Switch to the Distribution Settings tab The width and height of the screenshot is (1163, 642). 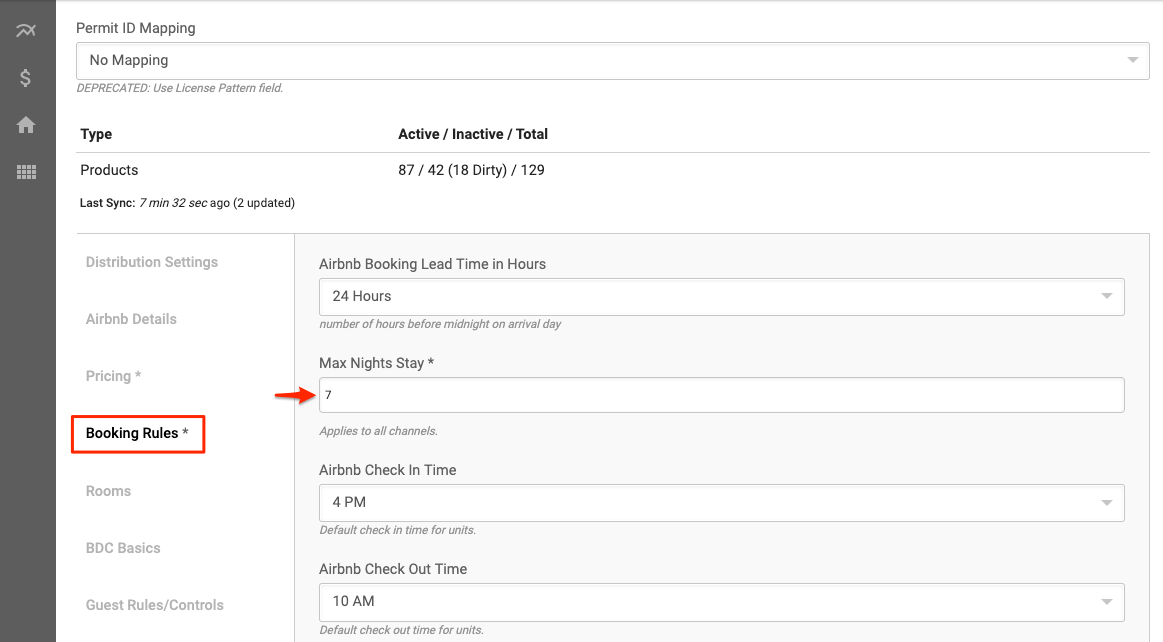tap(152, 262)
